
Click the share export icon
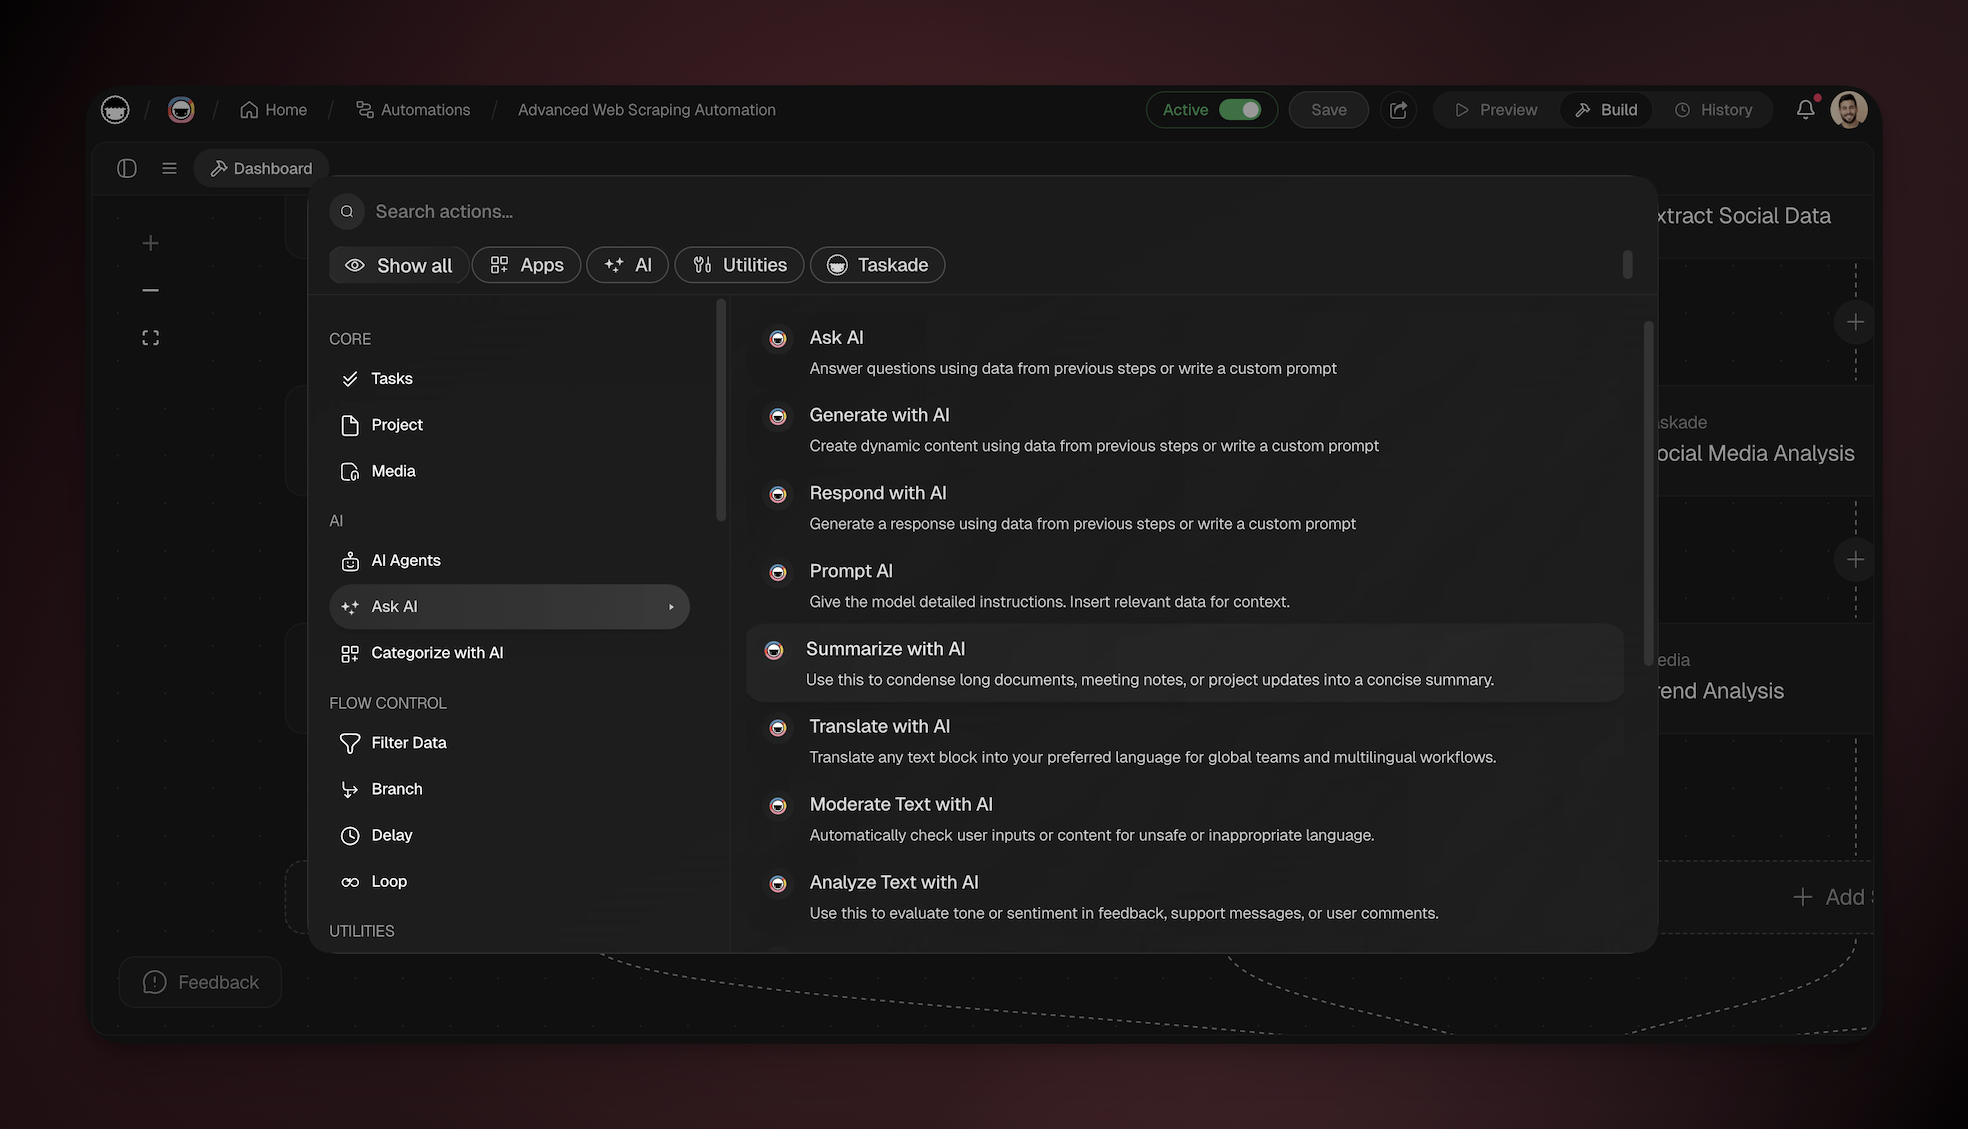coord(1398,110)
